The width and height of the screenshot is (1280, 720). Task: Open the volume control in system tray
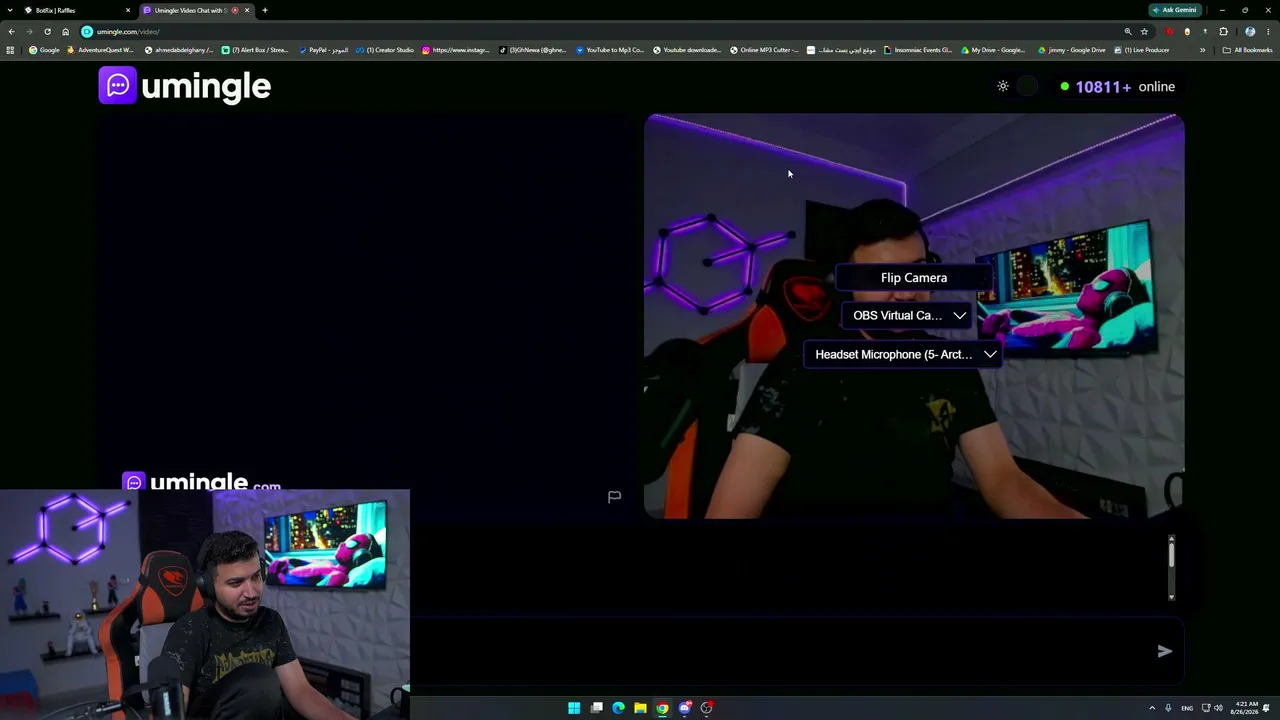pyautogui.click(x=1218, y=708)
